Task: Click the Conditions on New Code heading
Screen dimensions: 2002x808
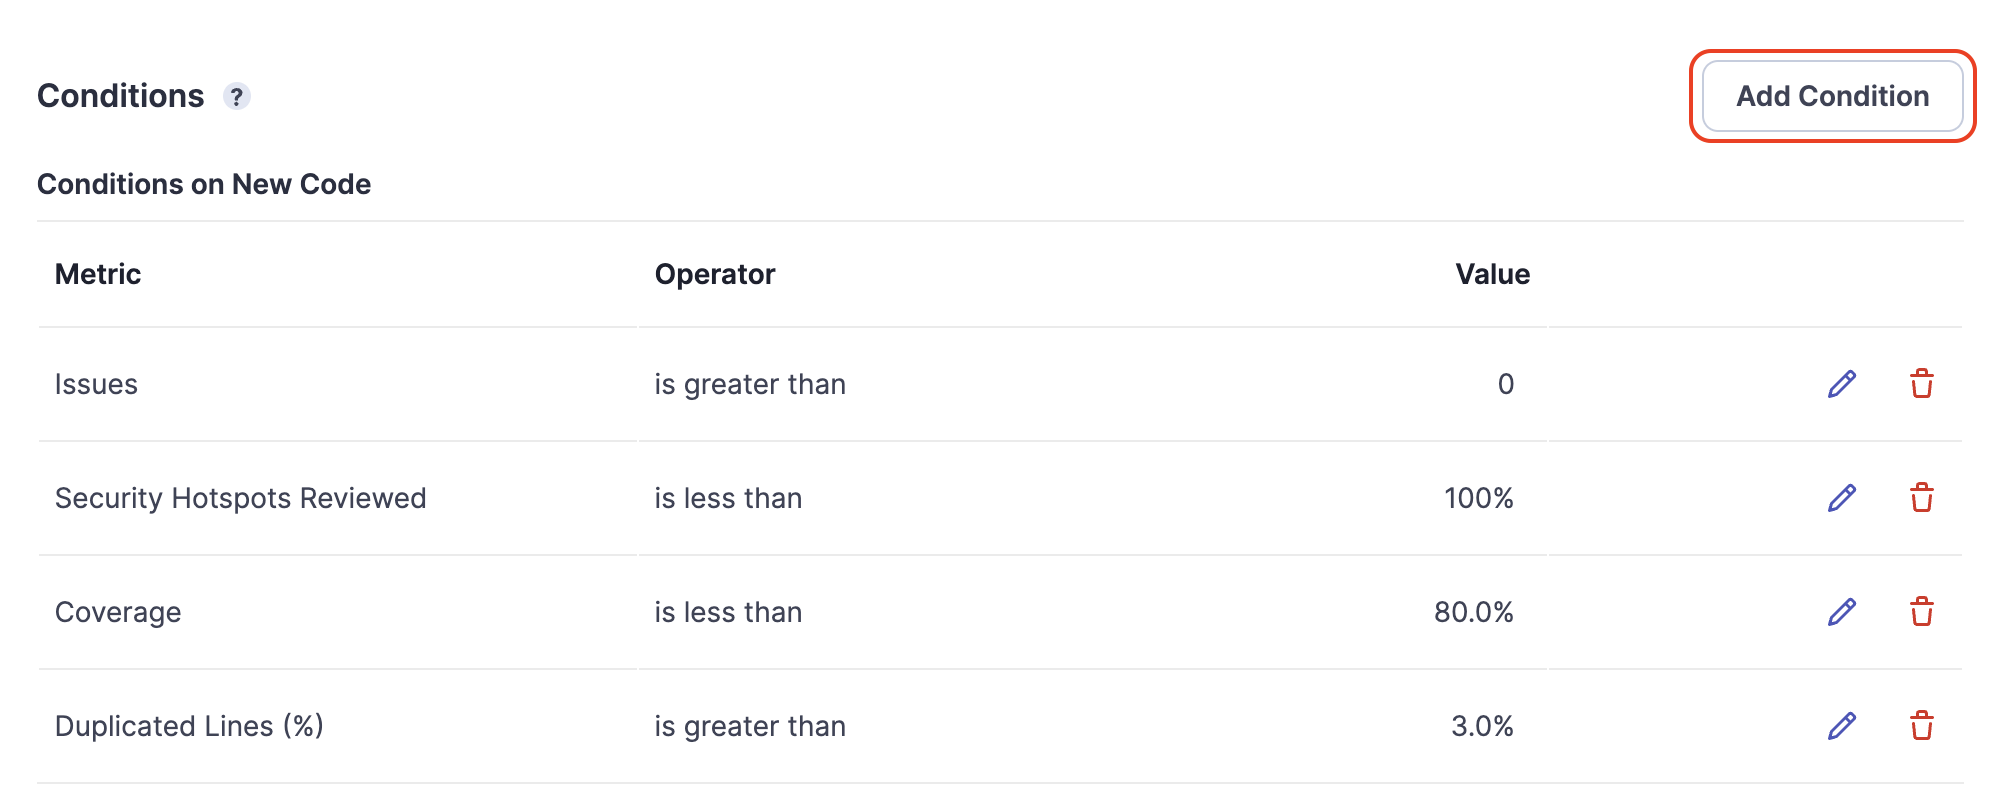Action: point(204,184)
